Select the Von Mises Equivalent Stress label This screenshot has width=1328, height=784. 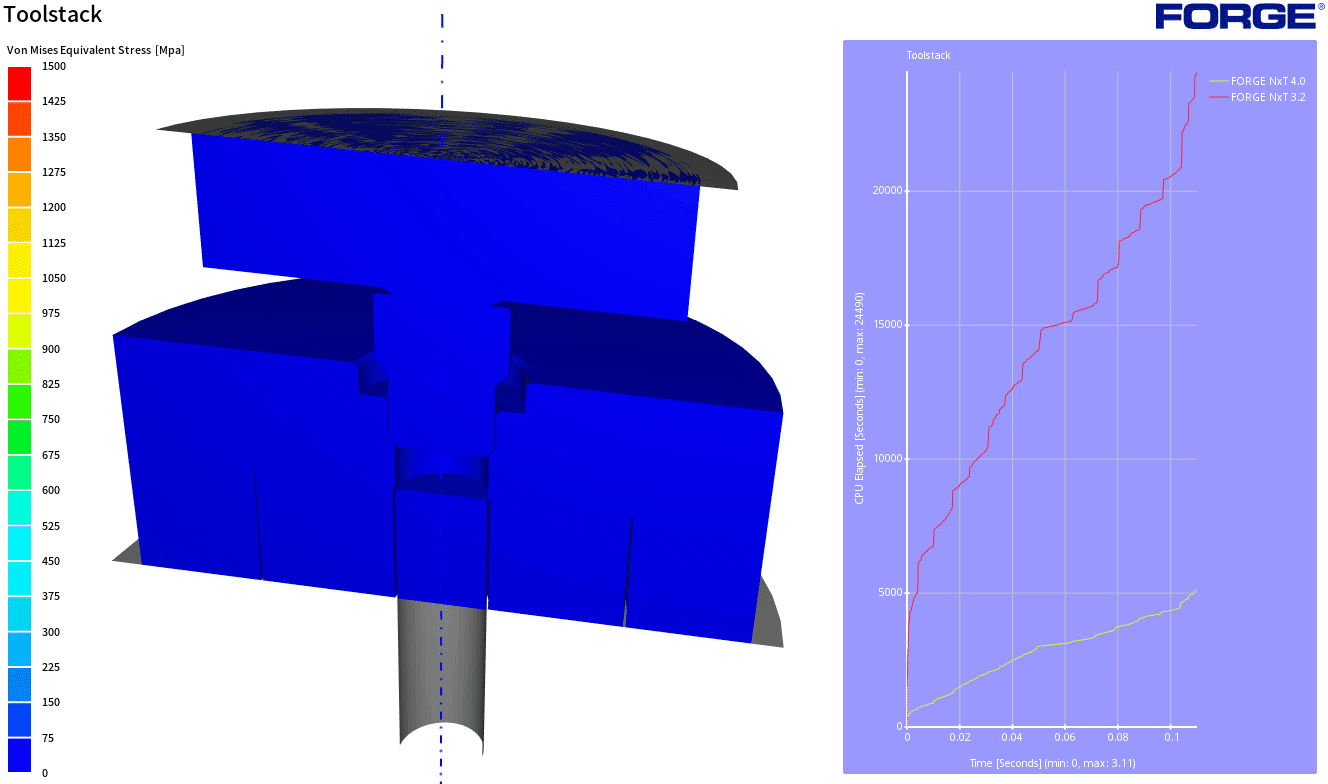click(96, 50)
